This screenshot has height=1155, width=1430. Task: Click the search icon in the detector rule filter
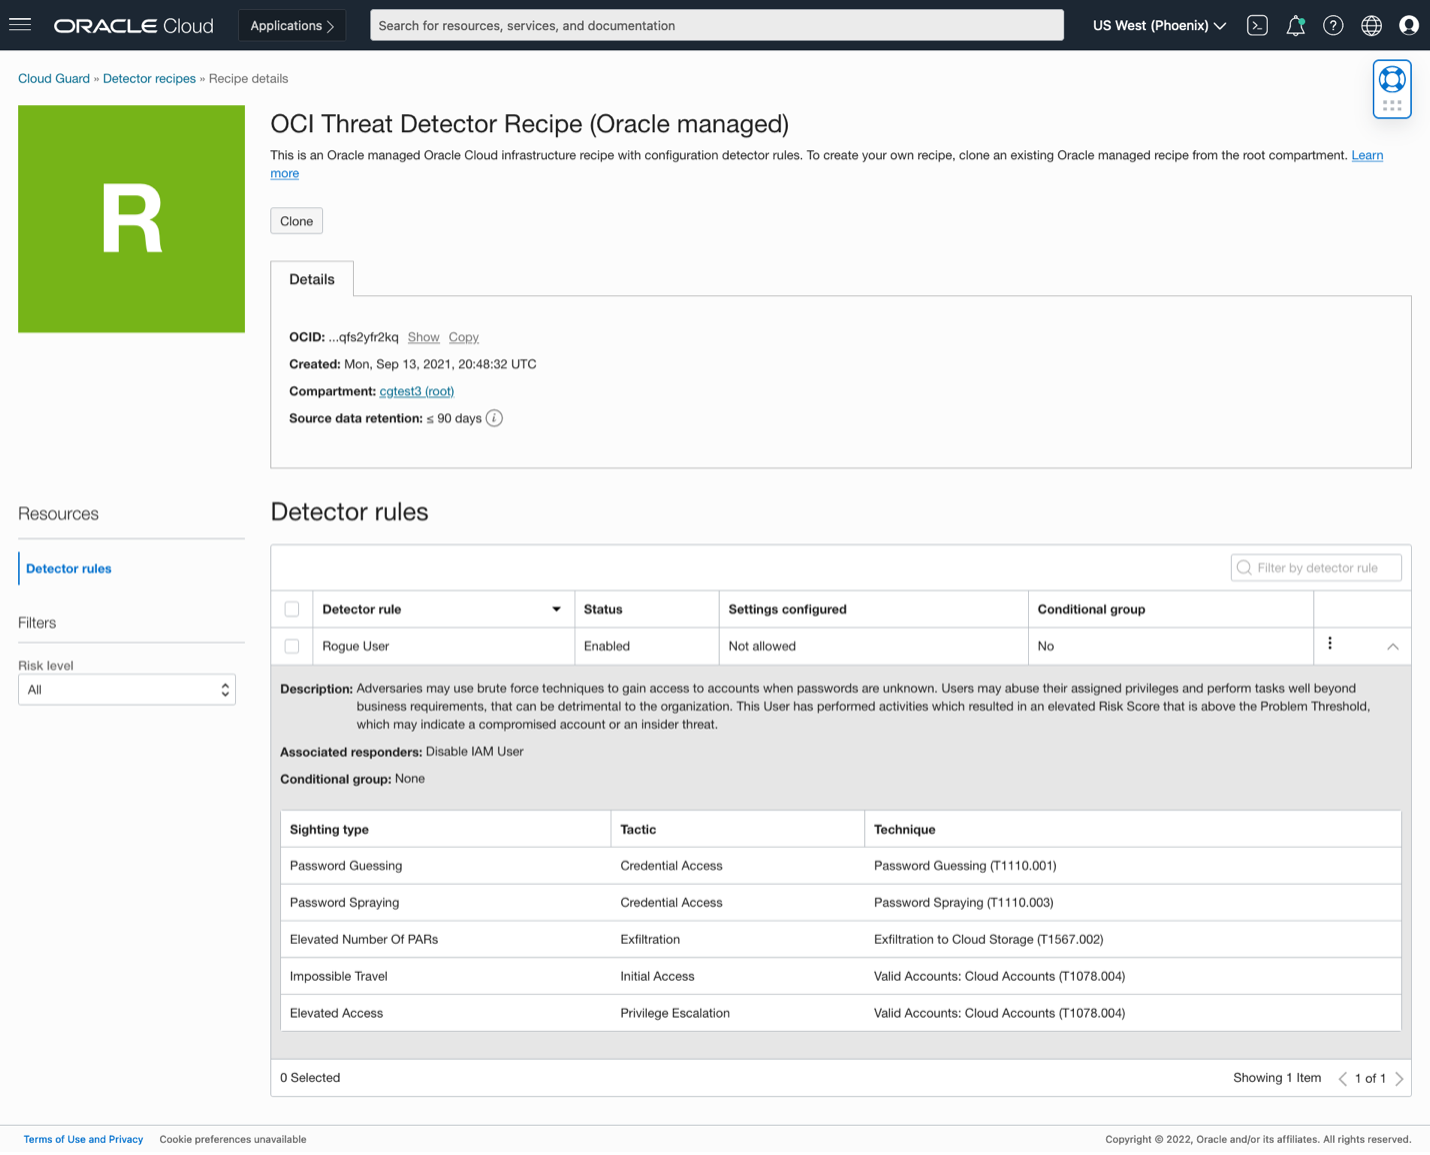coord(1244,568)
